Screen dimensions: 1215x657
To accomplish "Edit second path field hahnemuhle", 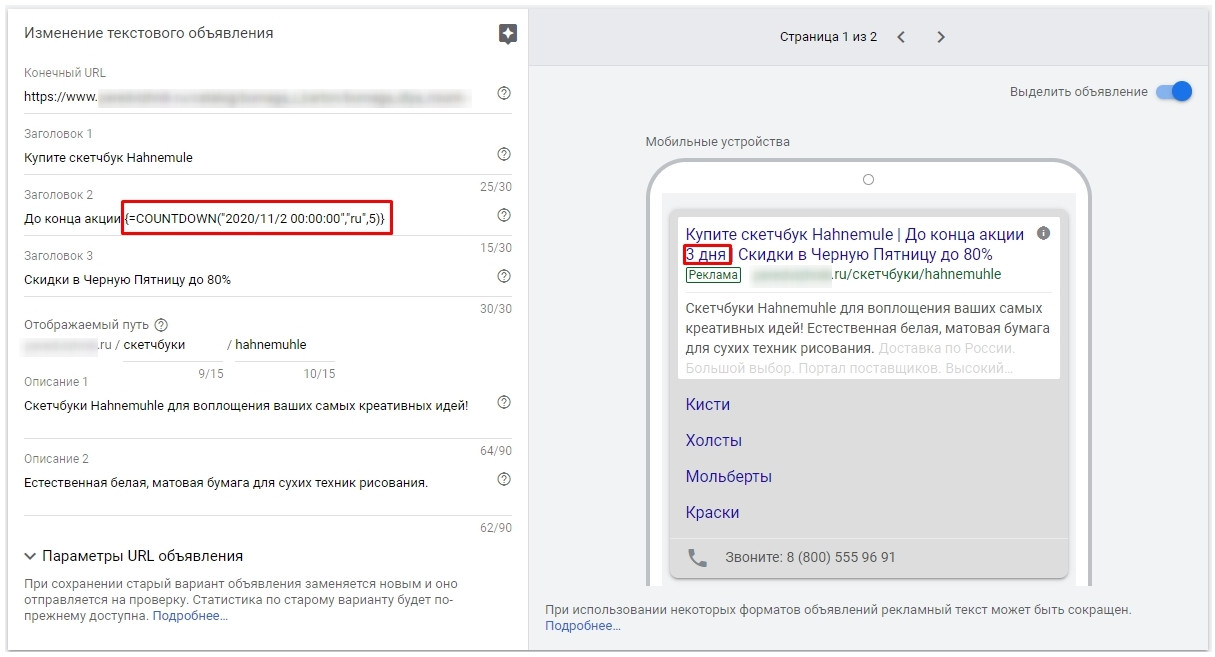I will (285, 344).
